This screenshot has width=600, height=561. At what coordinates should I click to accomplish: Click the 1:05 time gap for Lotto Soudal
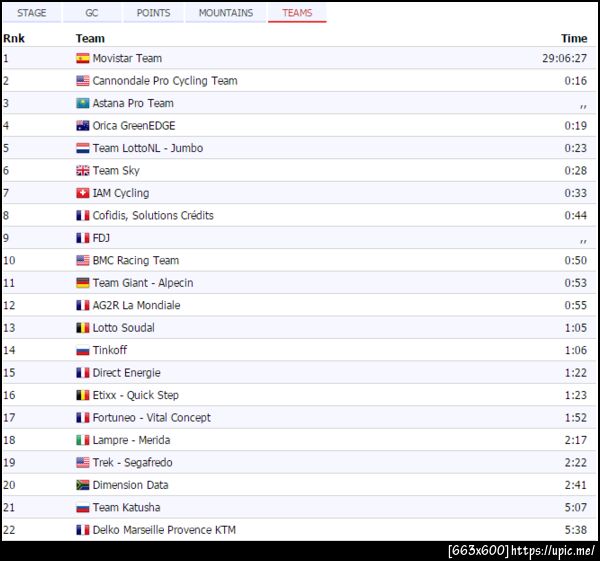point(576,328)
